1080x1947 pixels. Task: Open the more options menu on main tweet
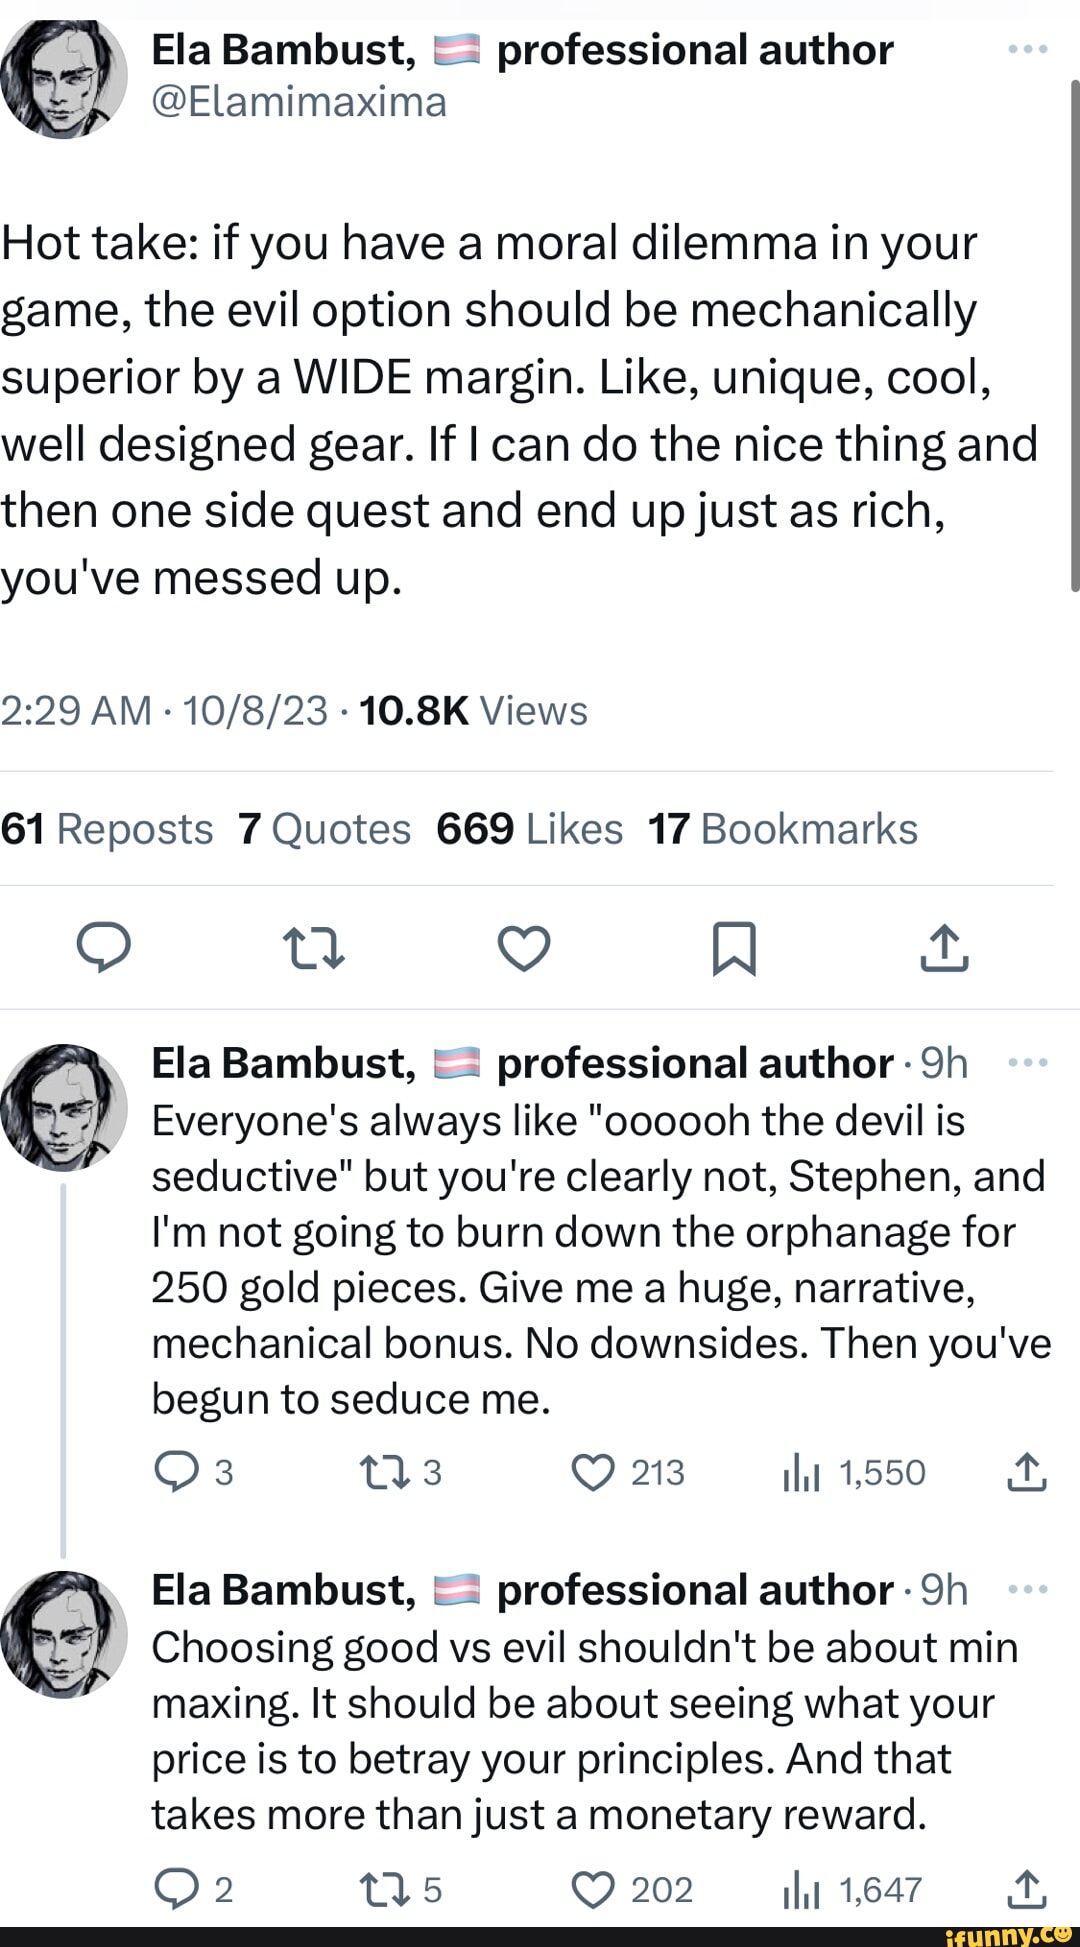coord(1028,48)
